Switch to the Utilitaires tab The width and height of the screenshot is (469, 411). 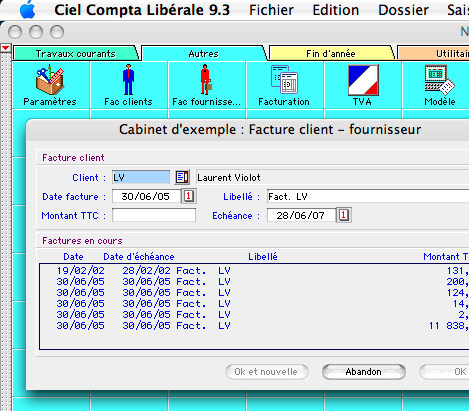pyautogui.click(x=434, y=53)
